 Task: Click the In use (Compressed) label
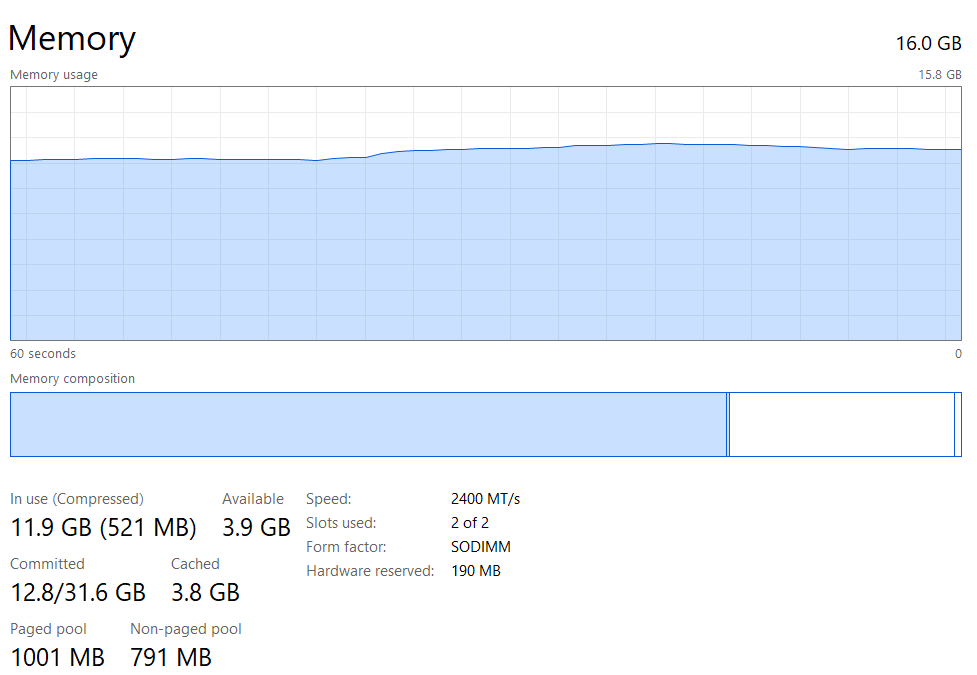click(x=77, y=499)
